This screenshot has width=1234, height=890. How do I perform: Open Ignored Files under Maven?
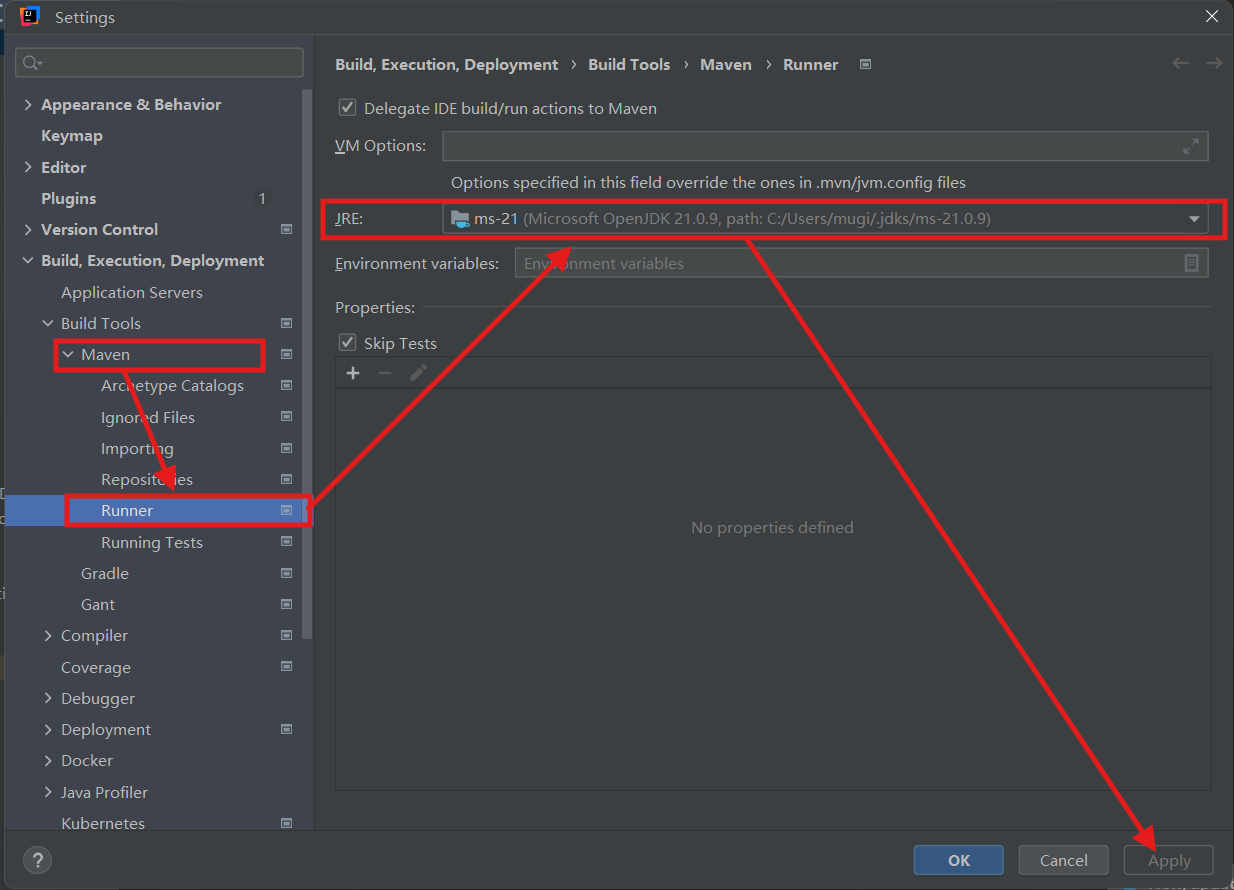coord(148,417)
